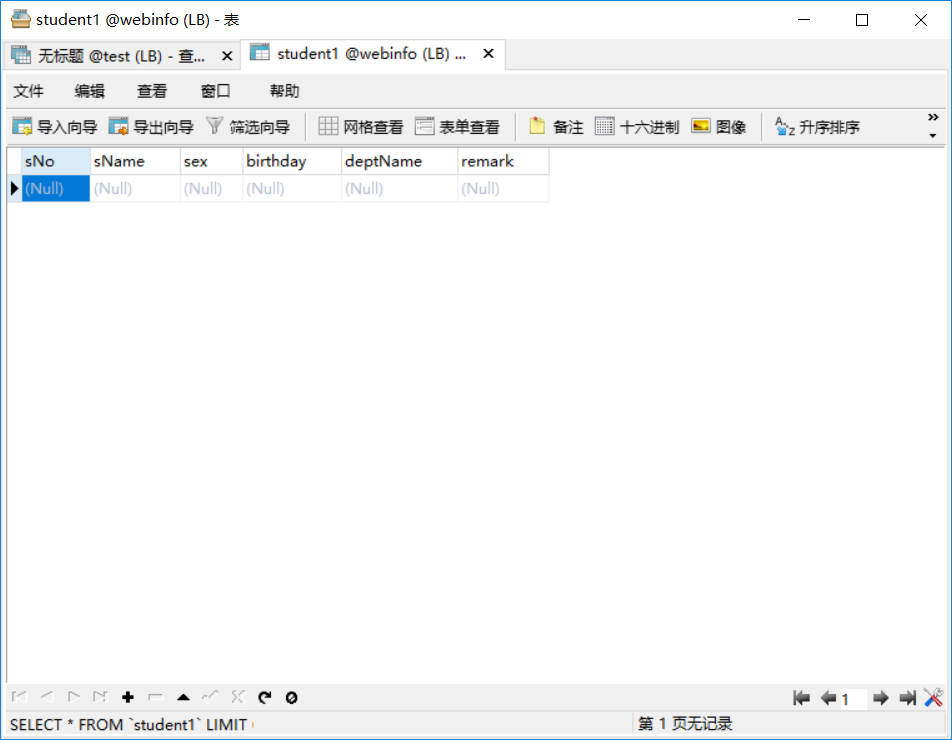952x740 pixels.
Task: Open the Import Wizard (导入向导)
Action: coord(55,127)
